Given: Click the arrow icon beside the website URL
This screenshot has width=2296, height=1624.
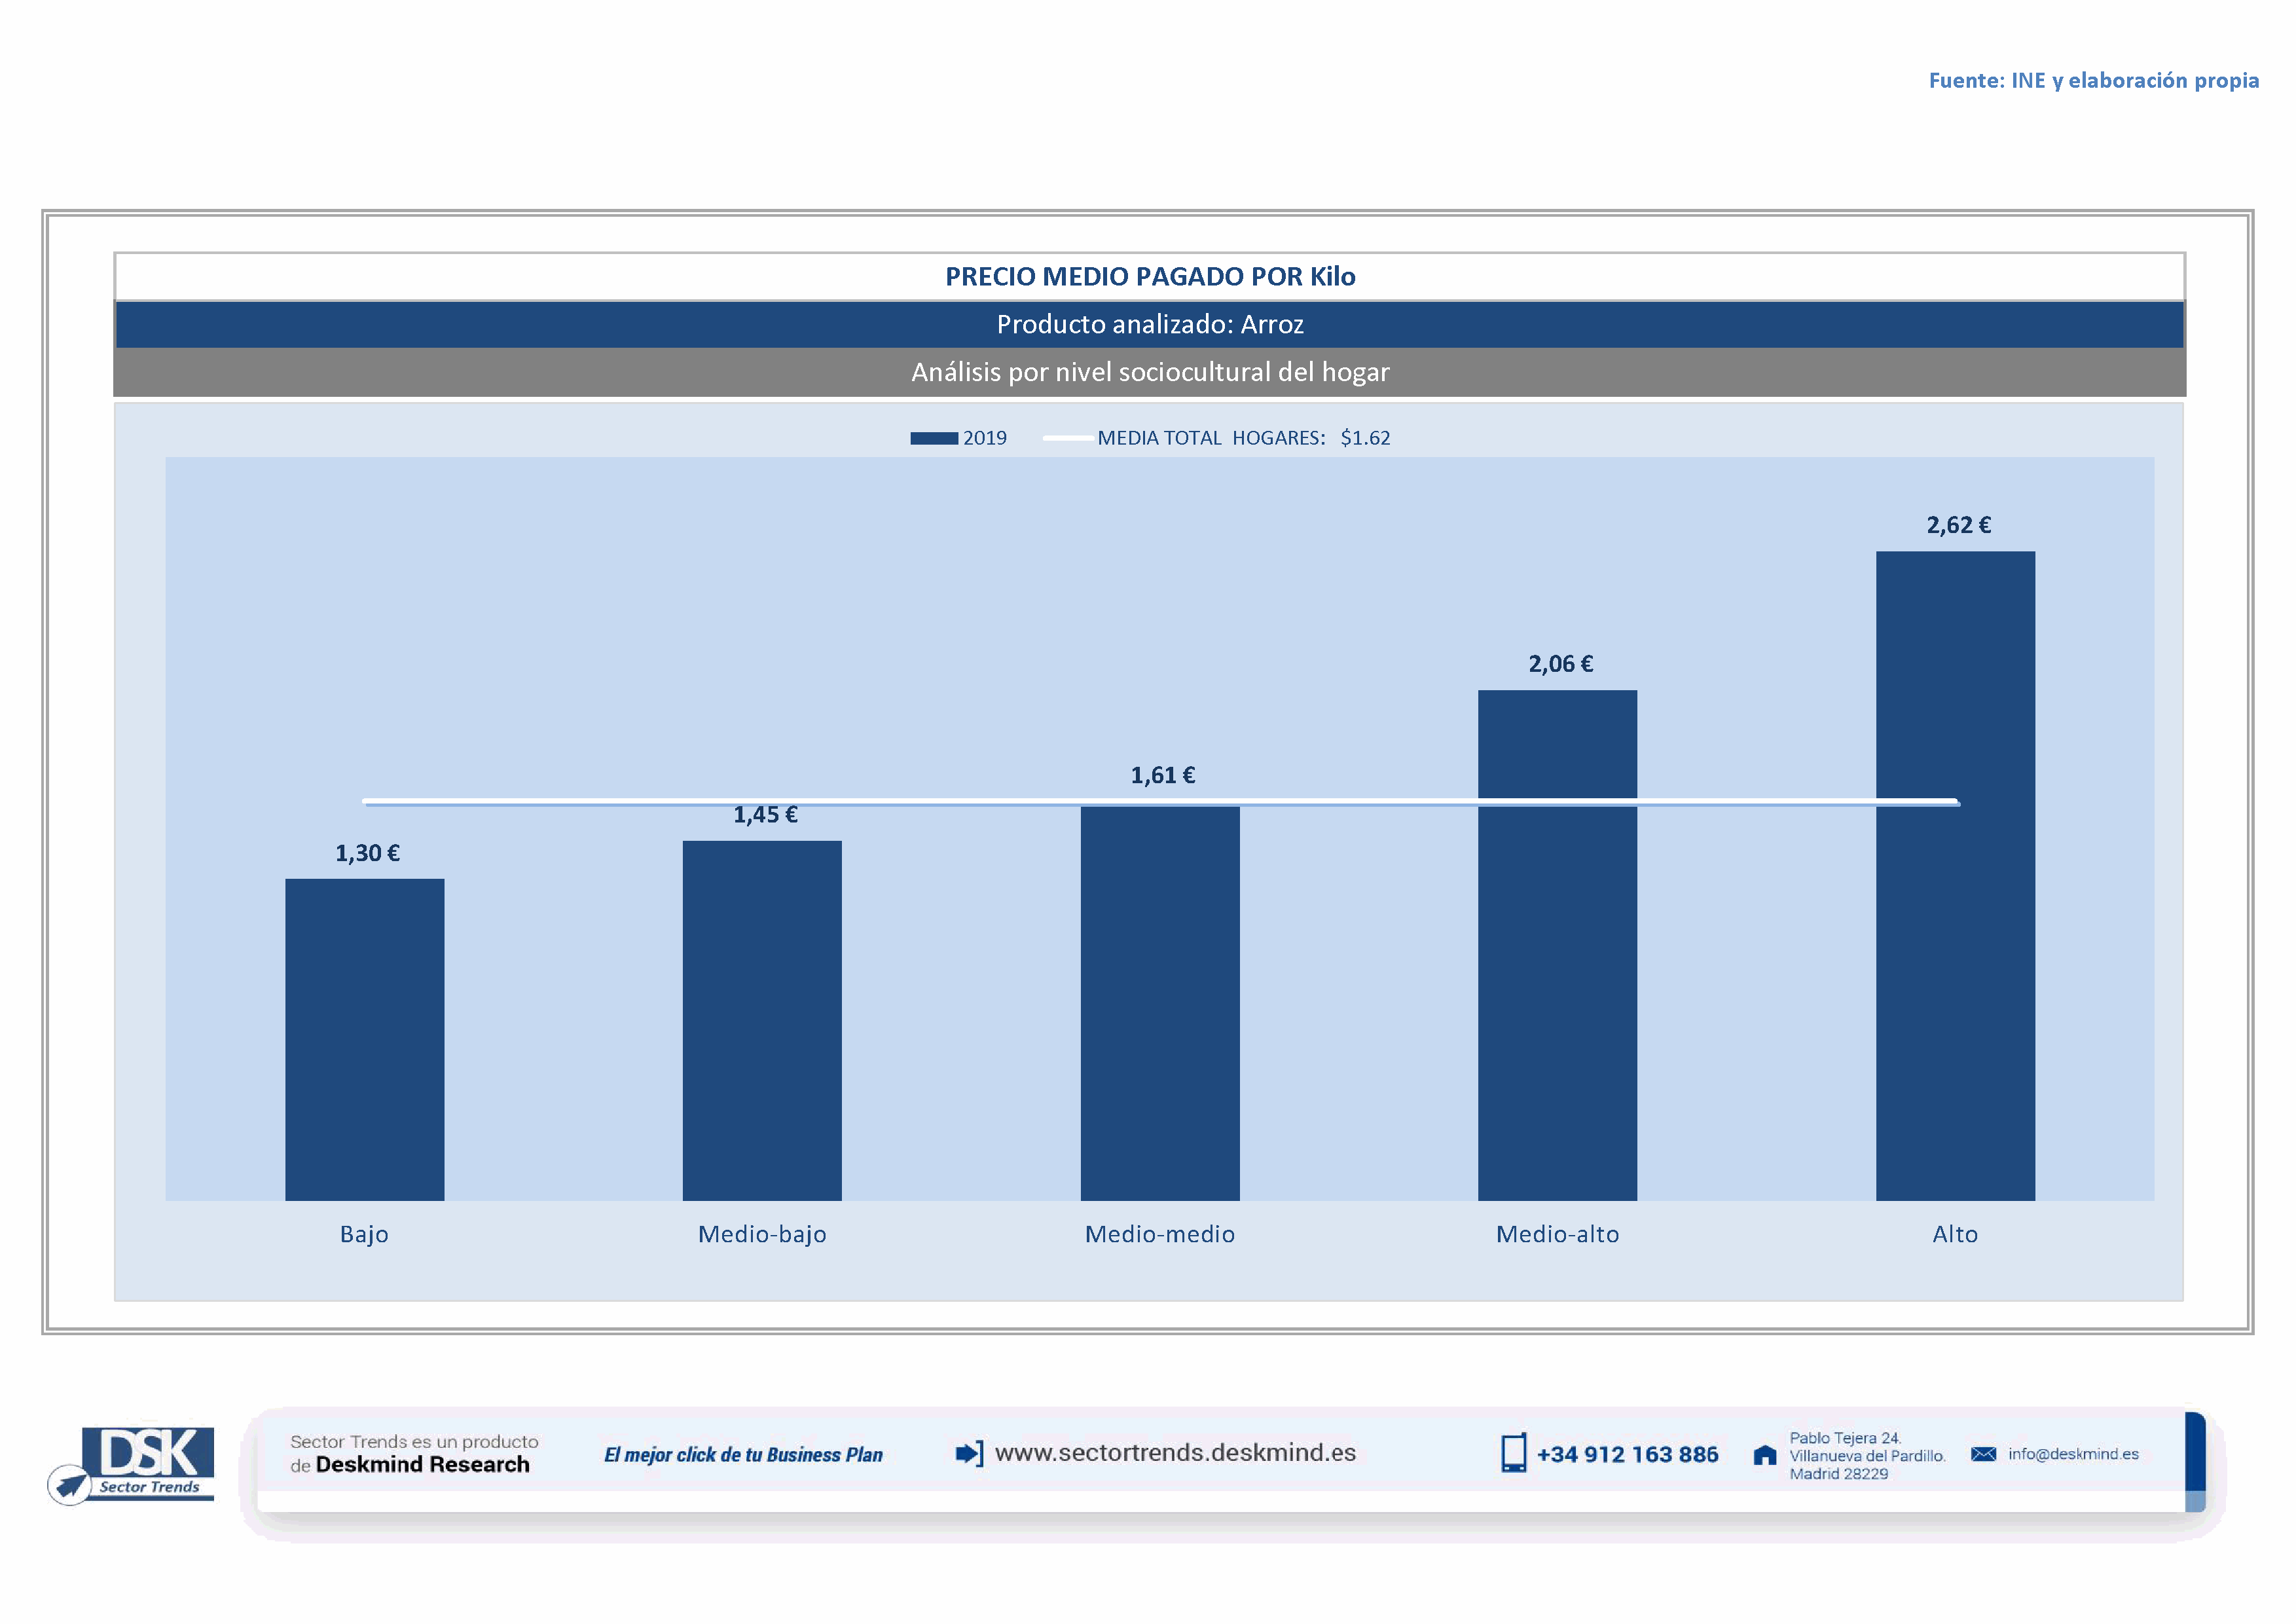Looking at the screenshot, I should pyautogui.click(x=969, y=1453).
